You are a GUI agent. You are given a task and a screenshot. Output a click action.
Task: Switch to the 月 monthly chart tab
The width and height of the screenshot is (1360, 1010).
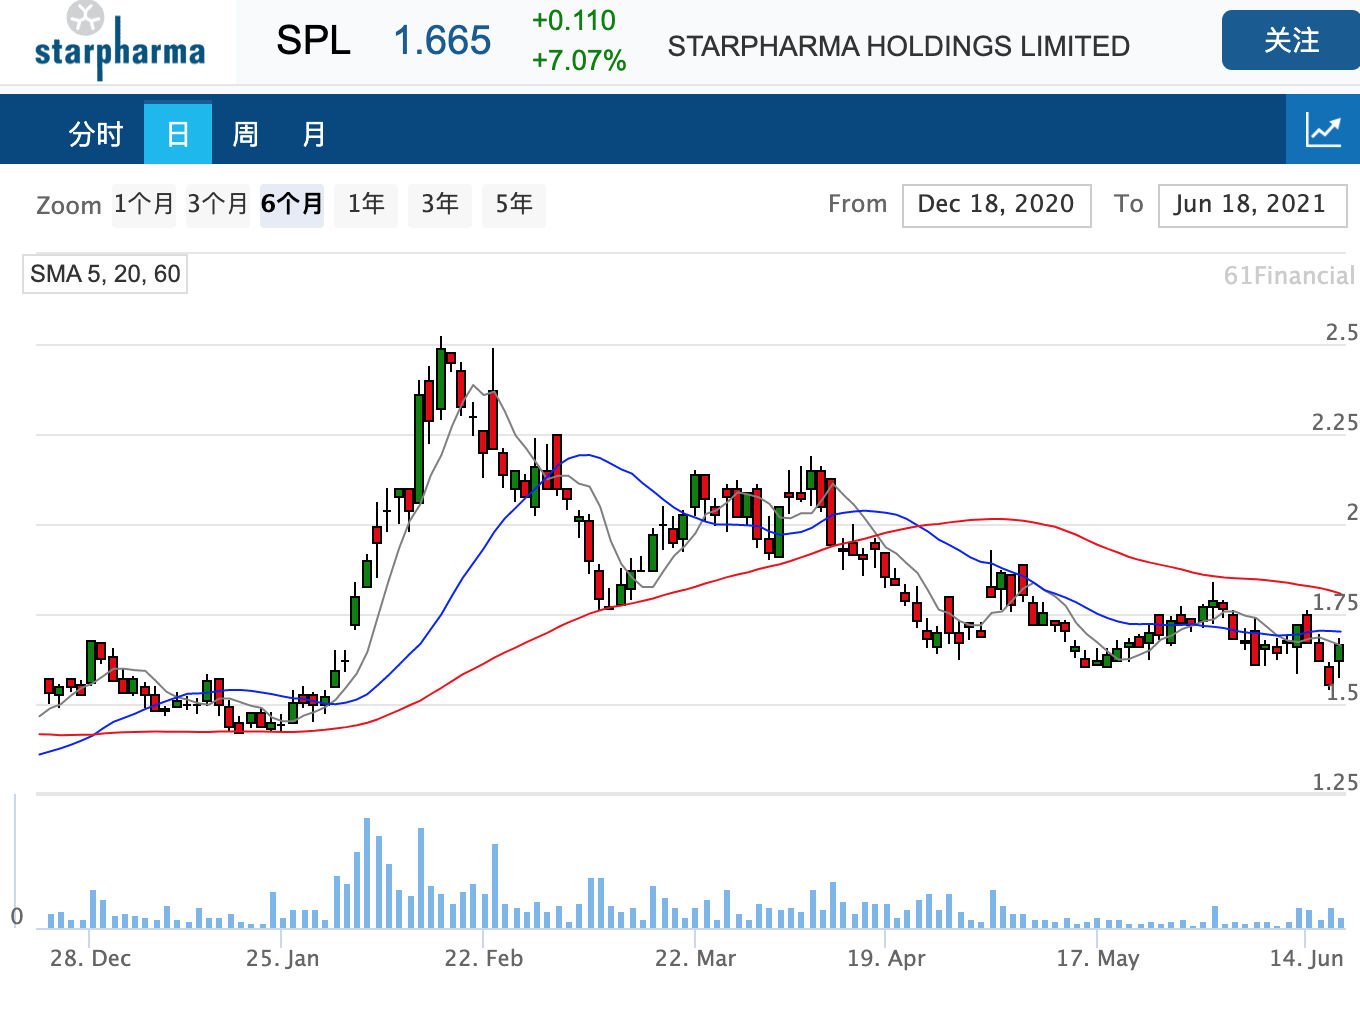pos(314,133)
